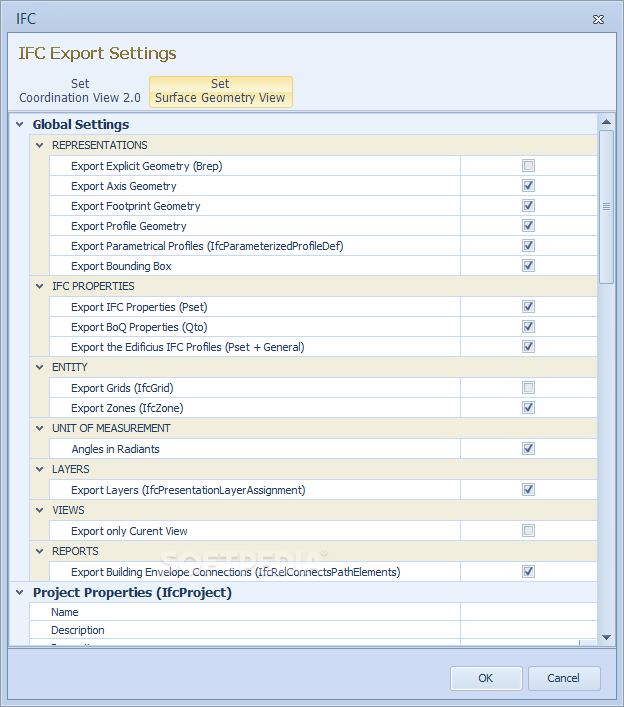This screenshot has height=707, width=624.
Task: Collapse Project Properties (IfcProject) section
Action: [19, 593]
